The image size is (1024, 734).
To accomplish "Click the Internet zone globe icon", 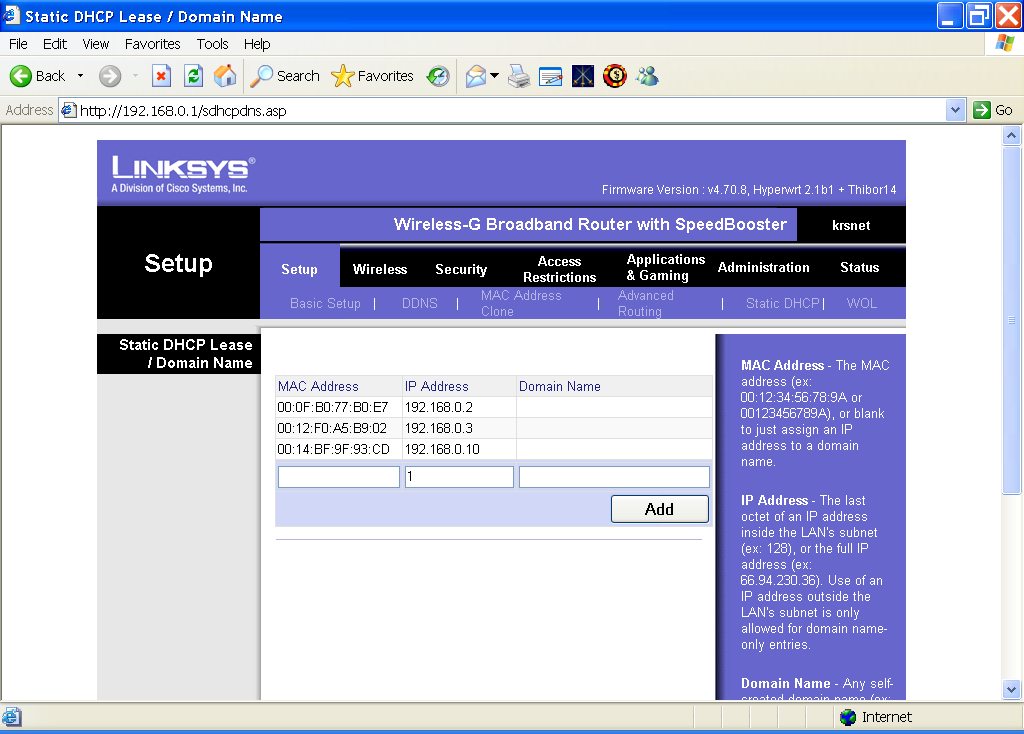I will 848,717.
